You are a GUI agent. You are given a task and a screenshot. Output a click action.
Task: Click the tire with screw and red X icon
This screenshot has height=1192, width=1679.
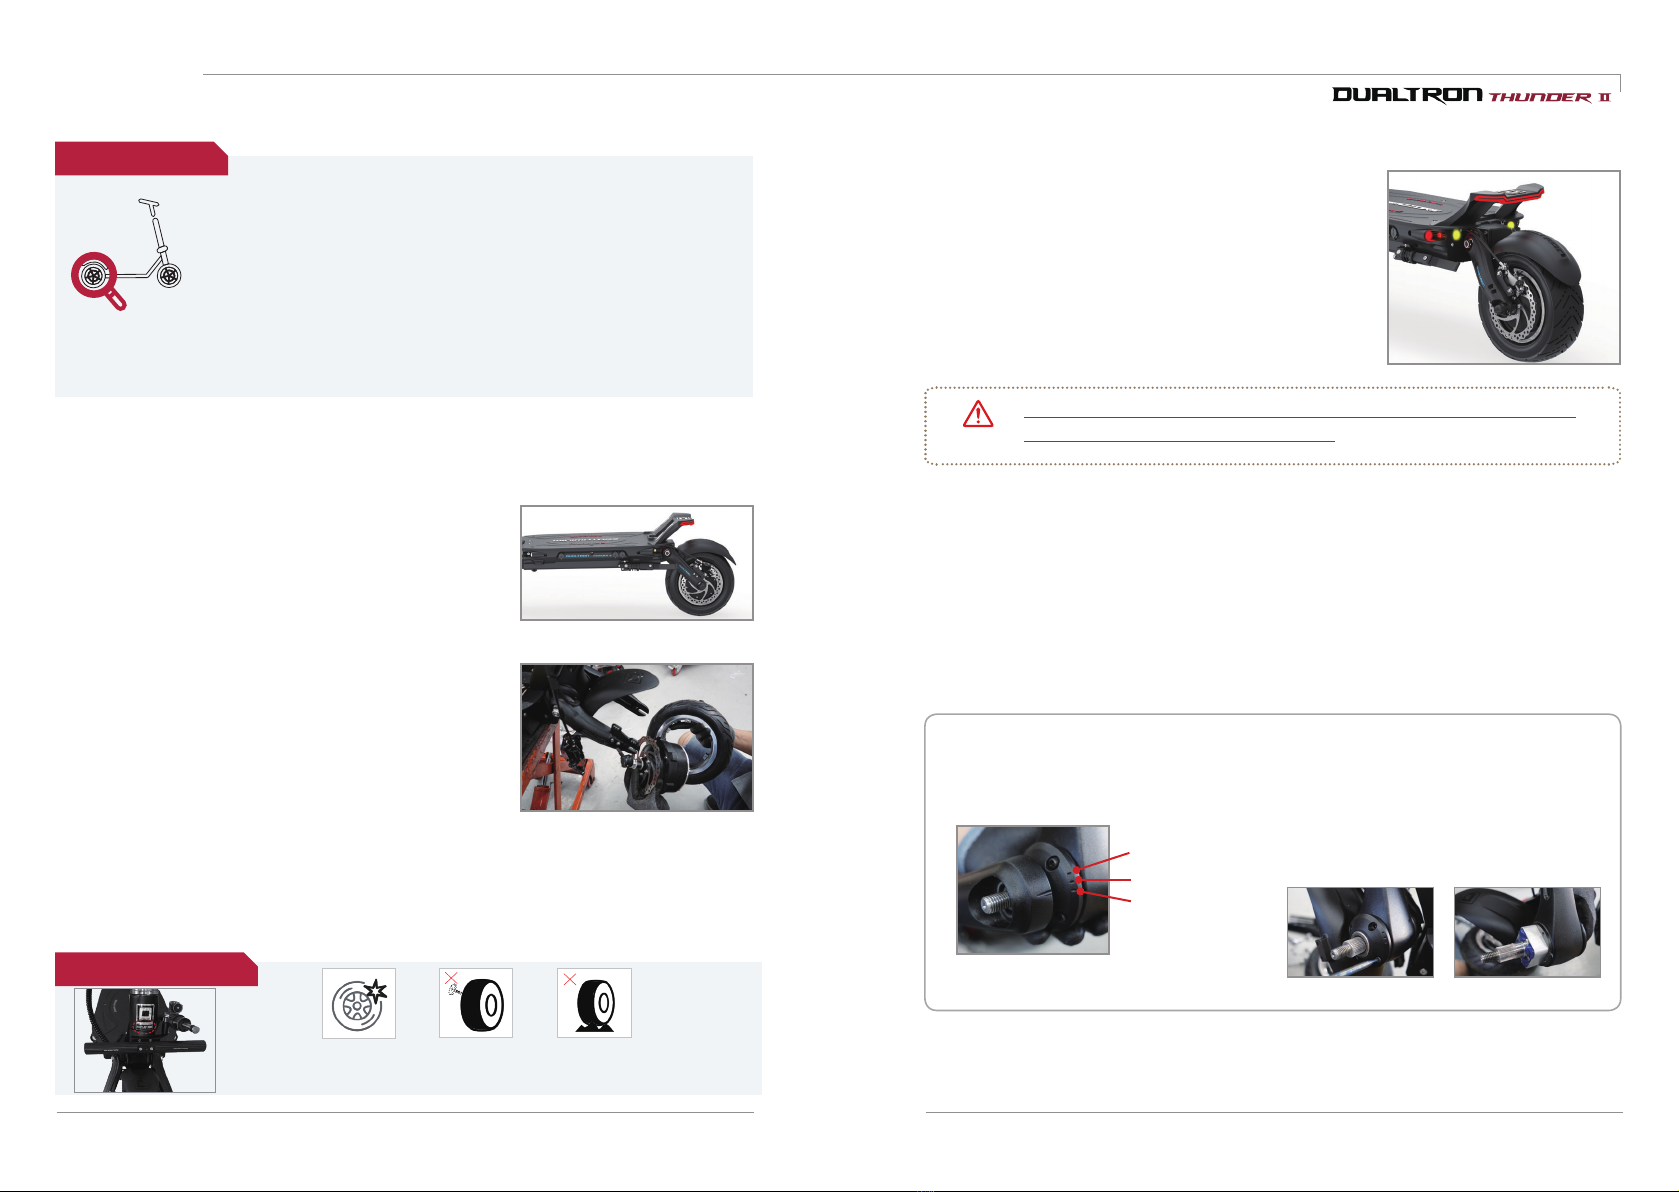click(476, 1003)
